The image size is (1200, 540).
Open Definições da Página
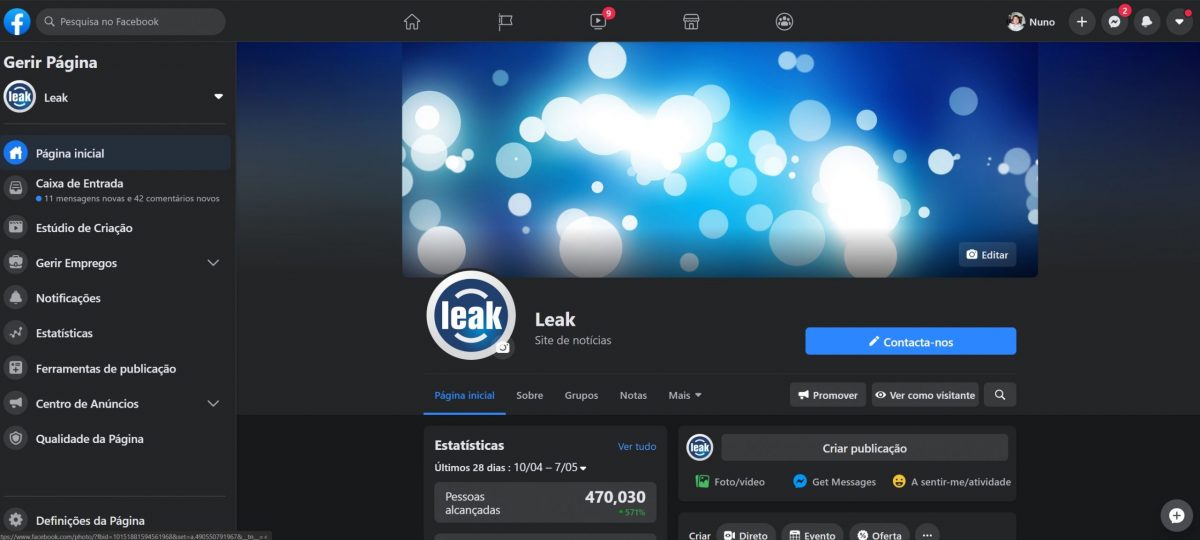116,520
